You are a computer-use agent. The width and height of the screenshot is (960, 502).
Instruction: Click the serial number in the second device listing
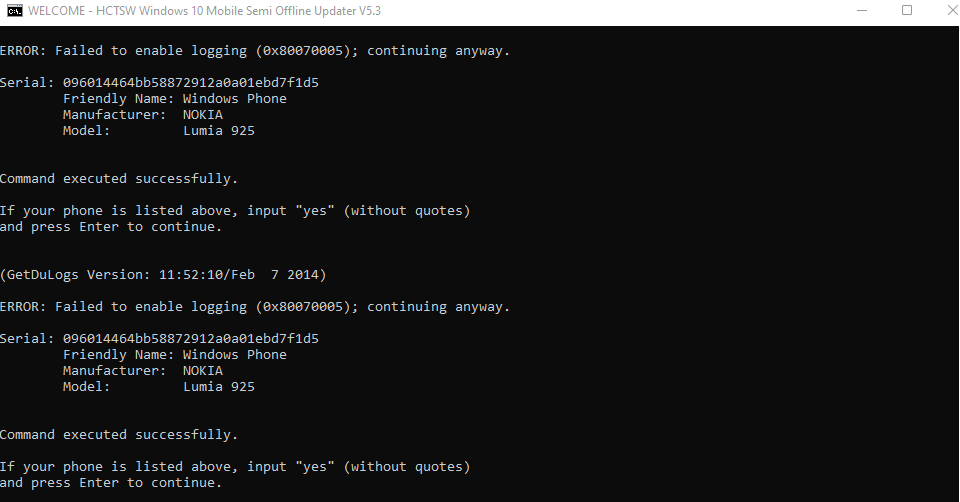pos(197,339)
